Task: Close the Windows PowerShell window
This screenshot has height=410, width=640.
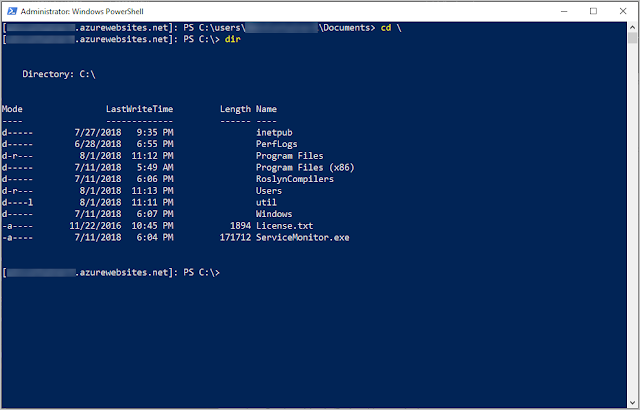Action: pos(622,11)
